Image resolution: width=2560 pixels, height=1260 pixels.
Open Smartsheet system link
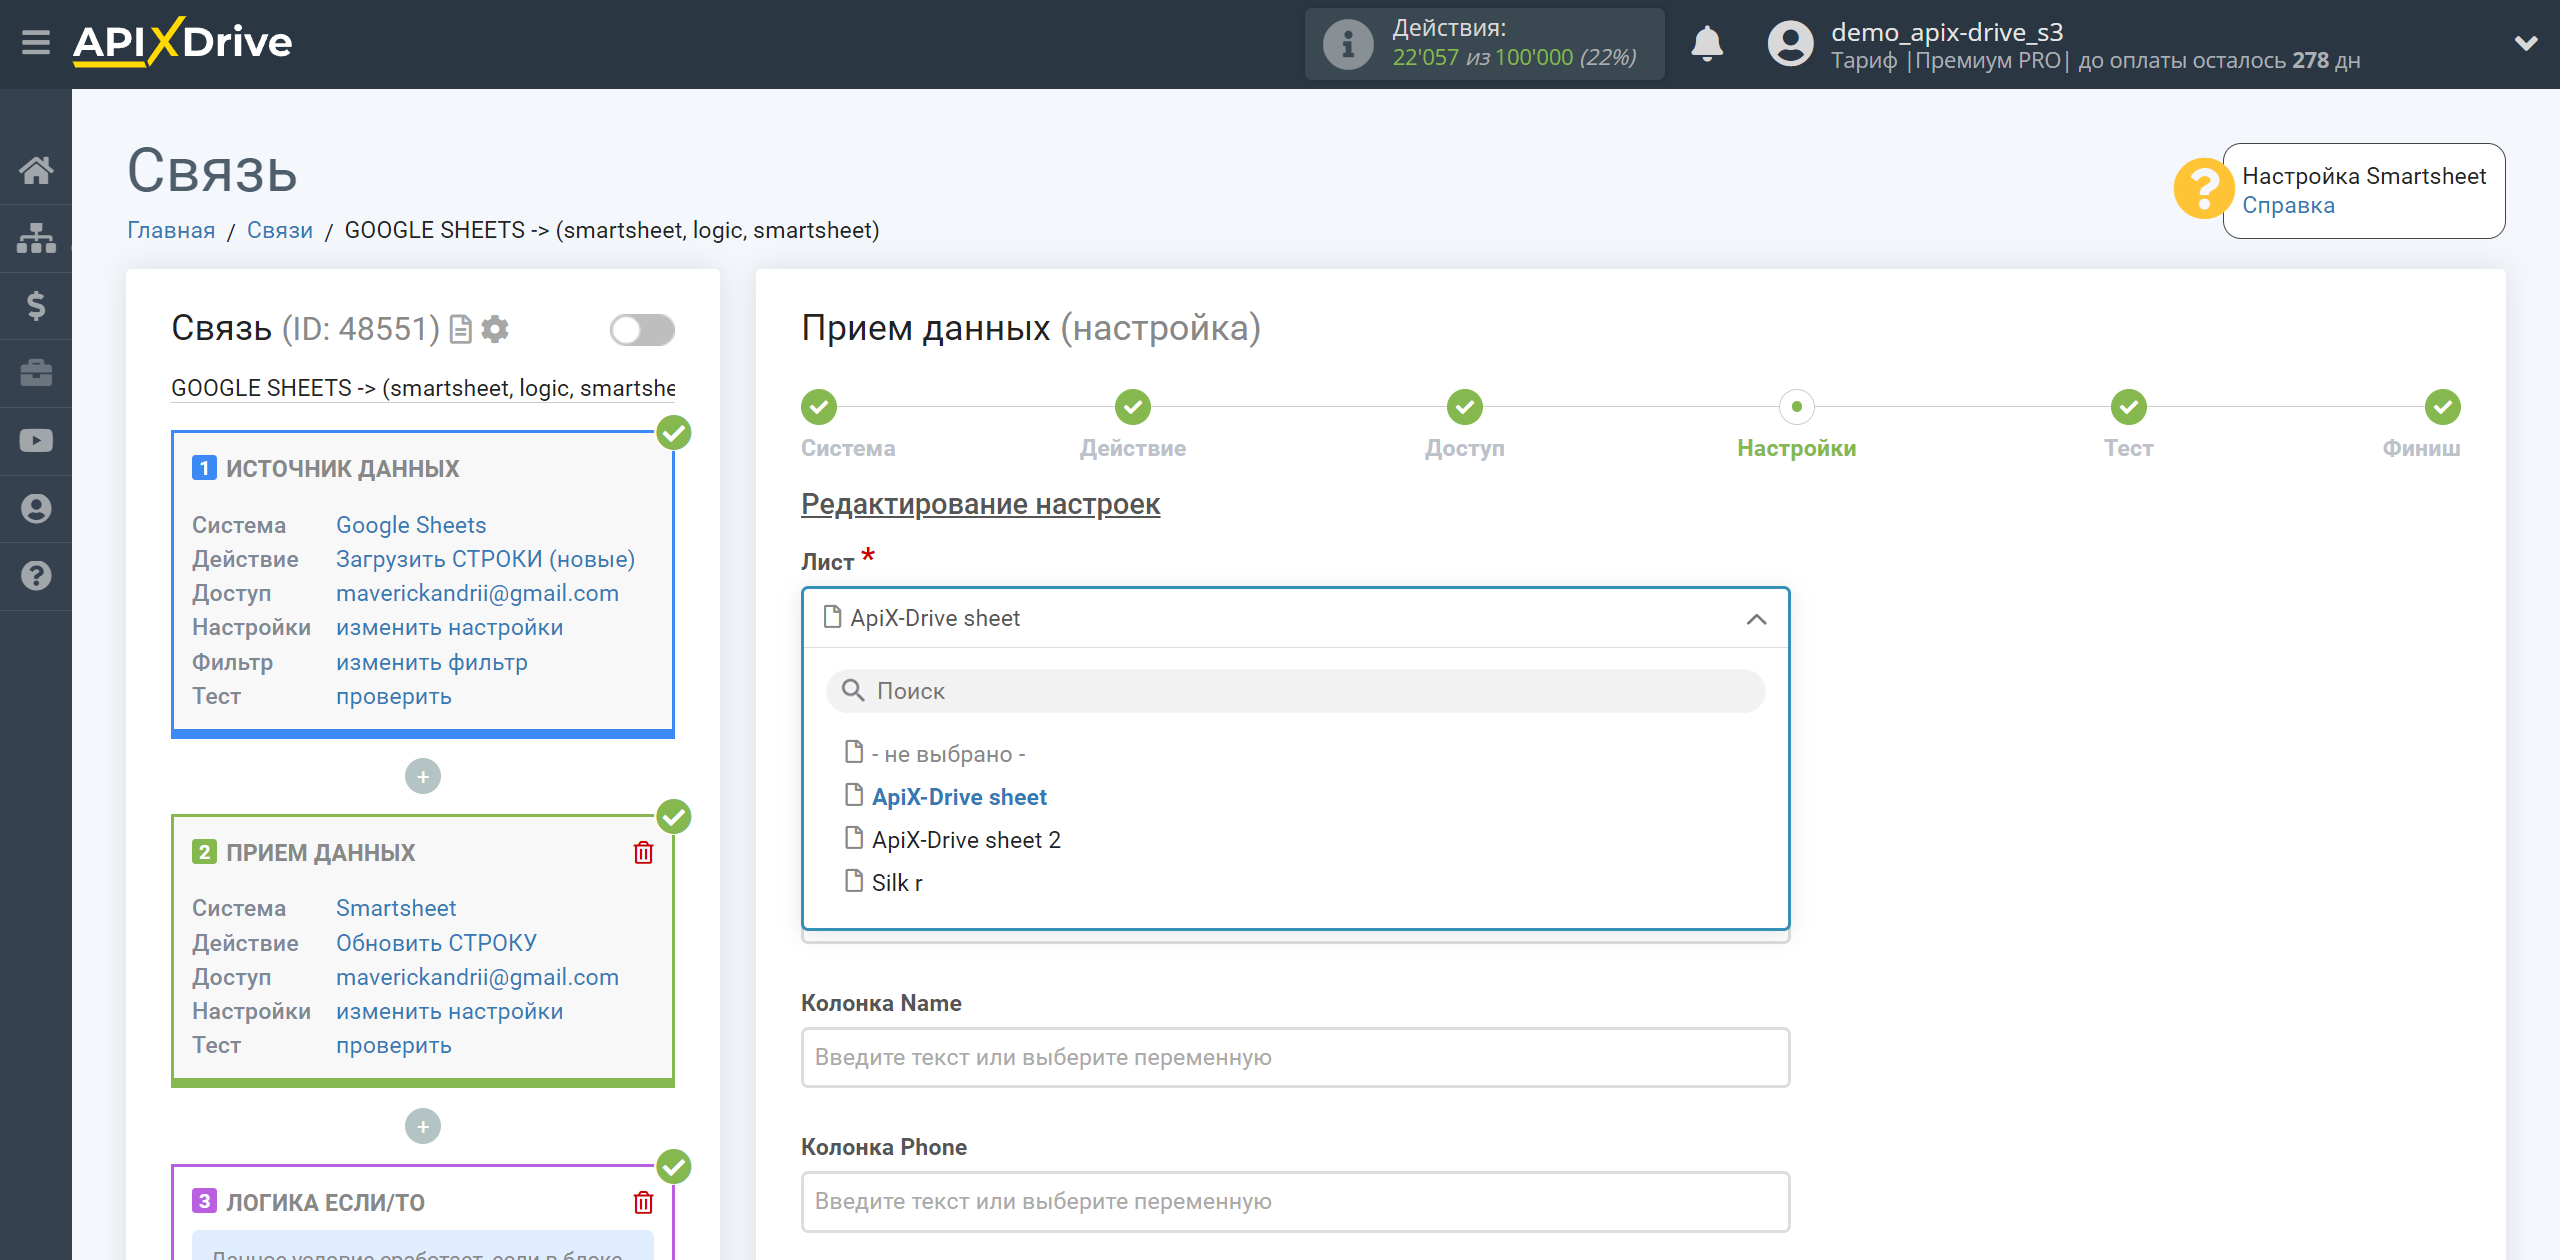396,908
